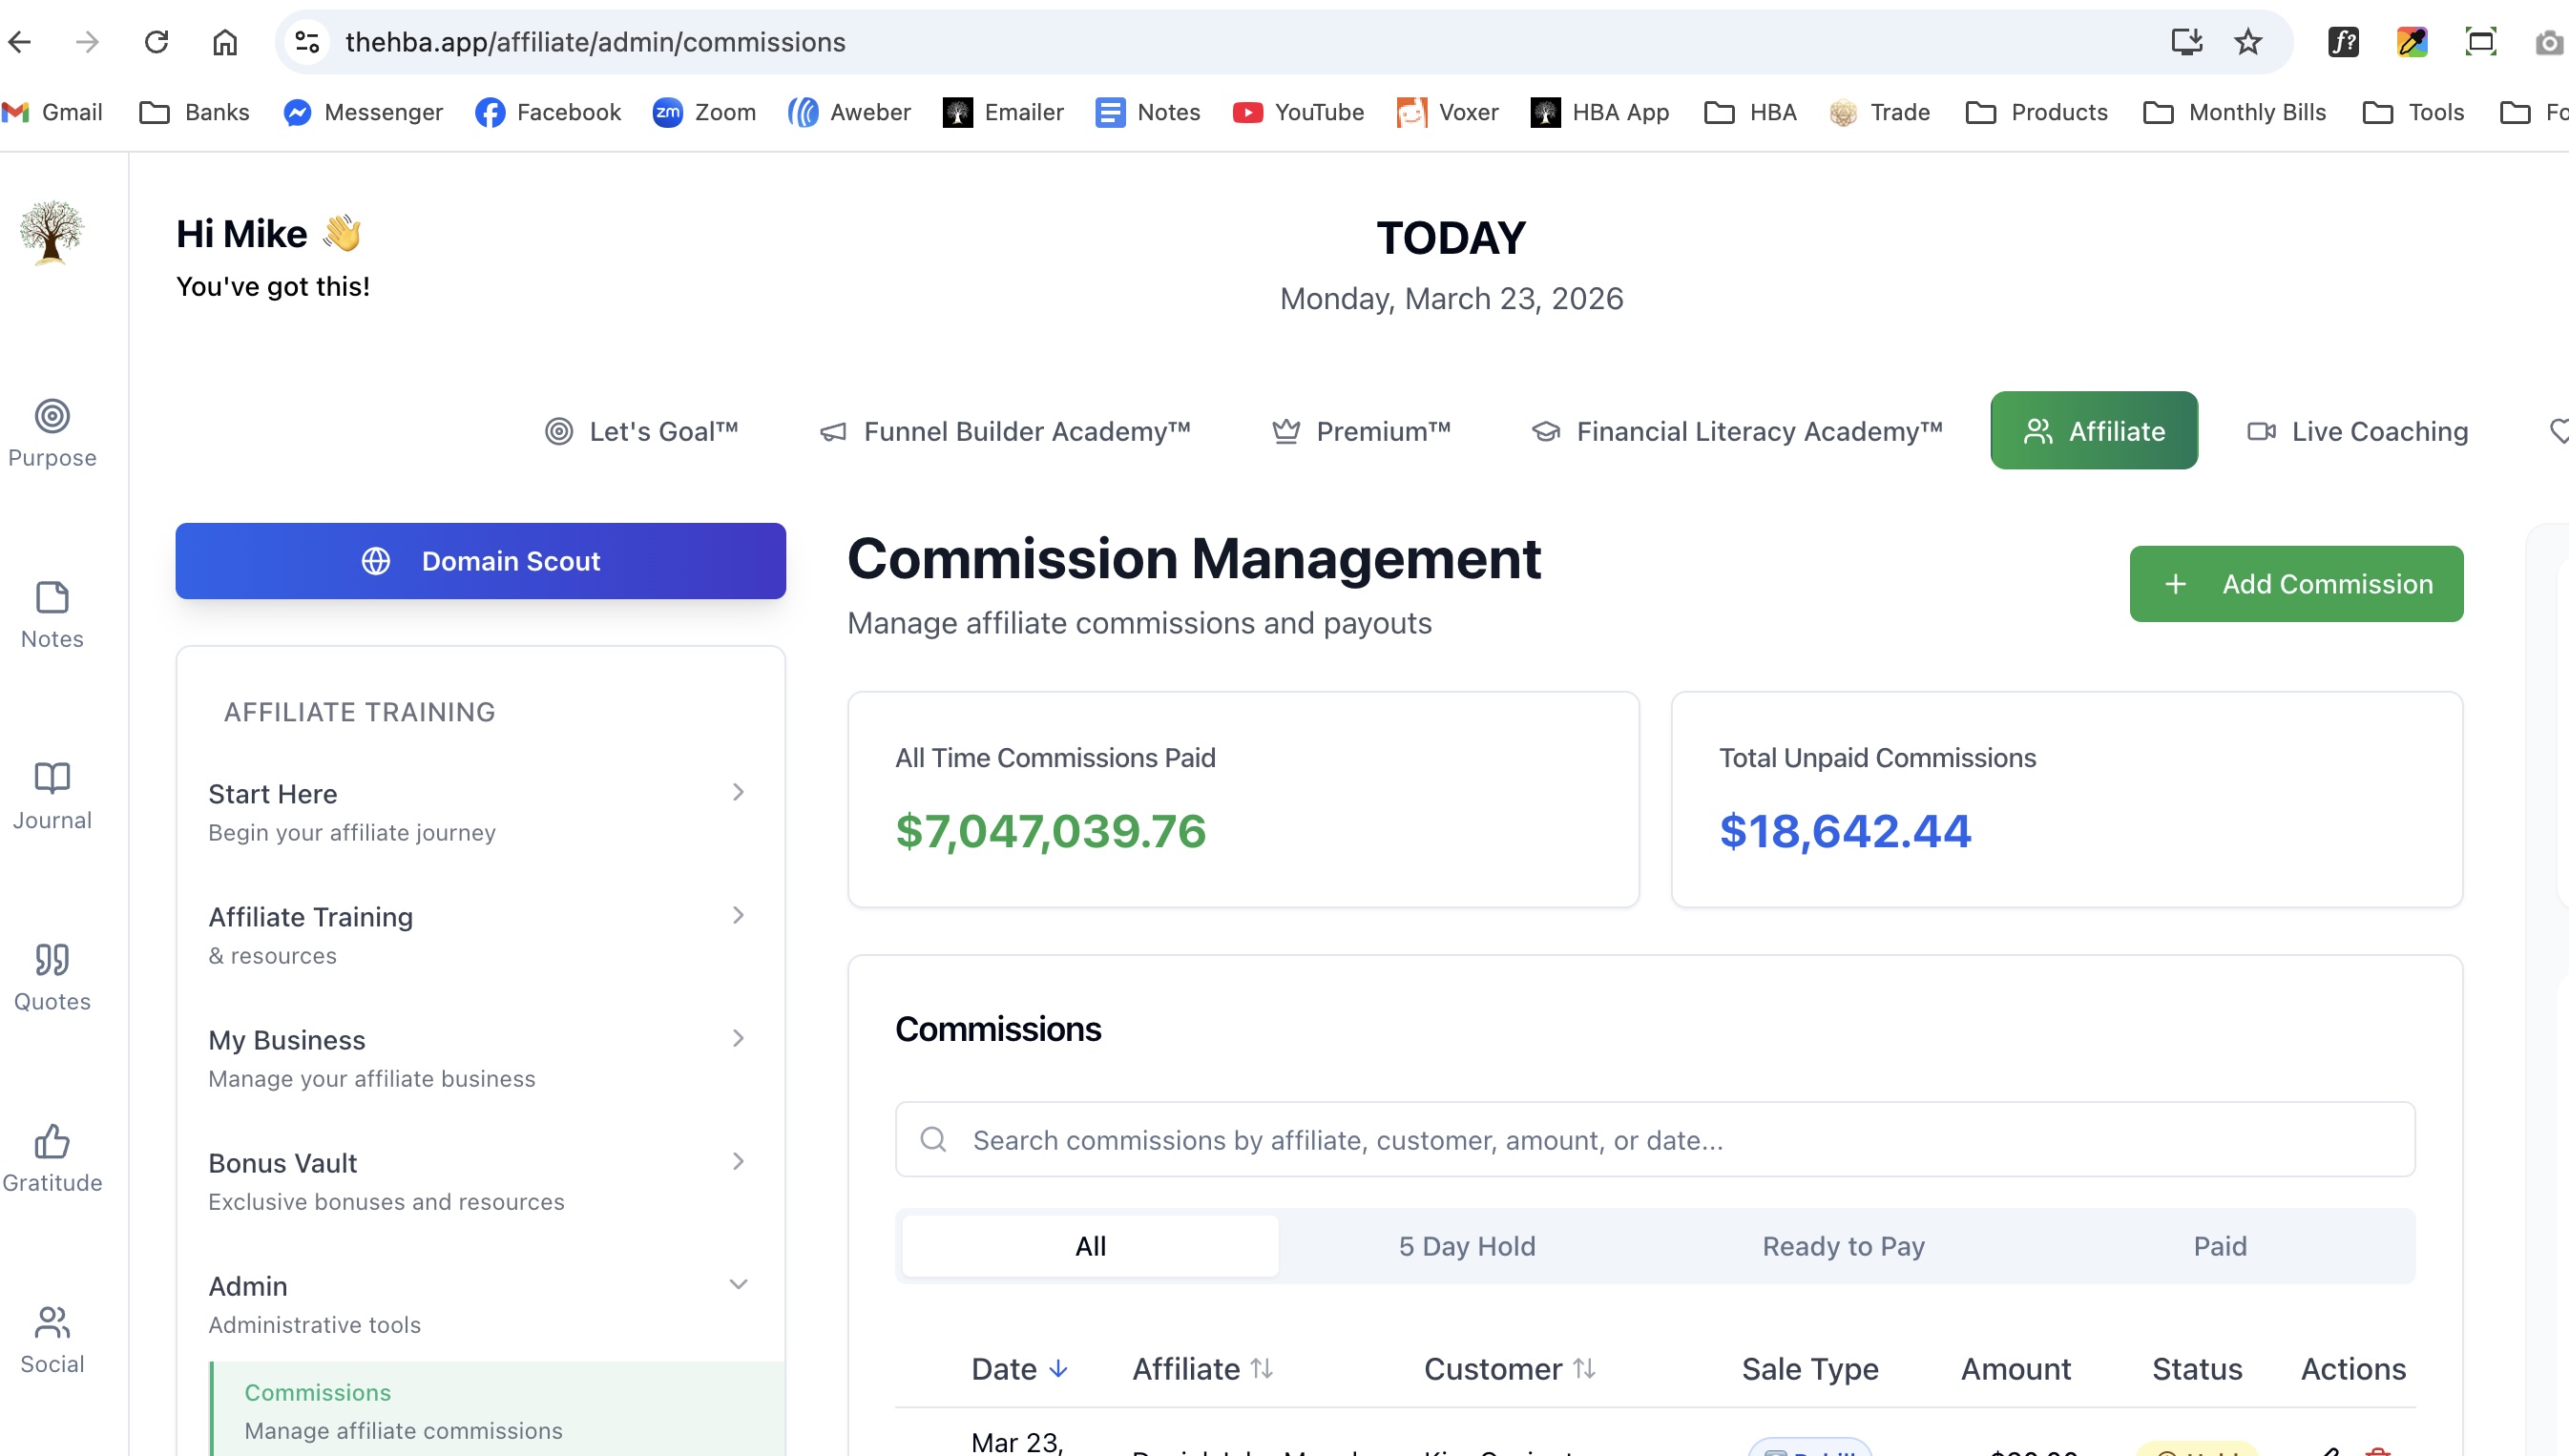Sort table by Customer column
This screenshot has height=1456, width=2569.
tap(1509, 1369)
